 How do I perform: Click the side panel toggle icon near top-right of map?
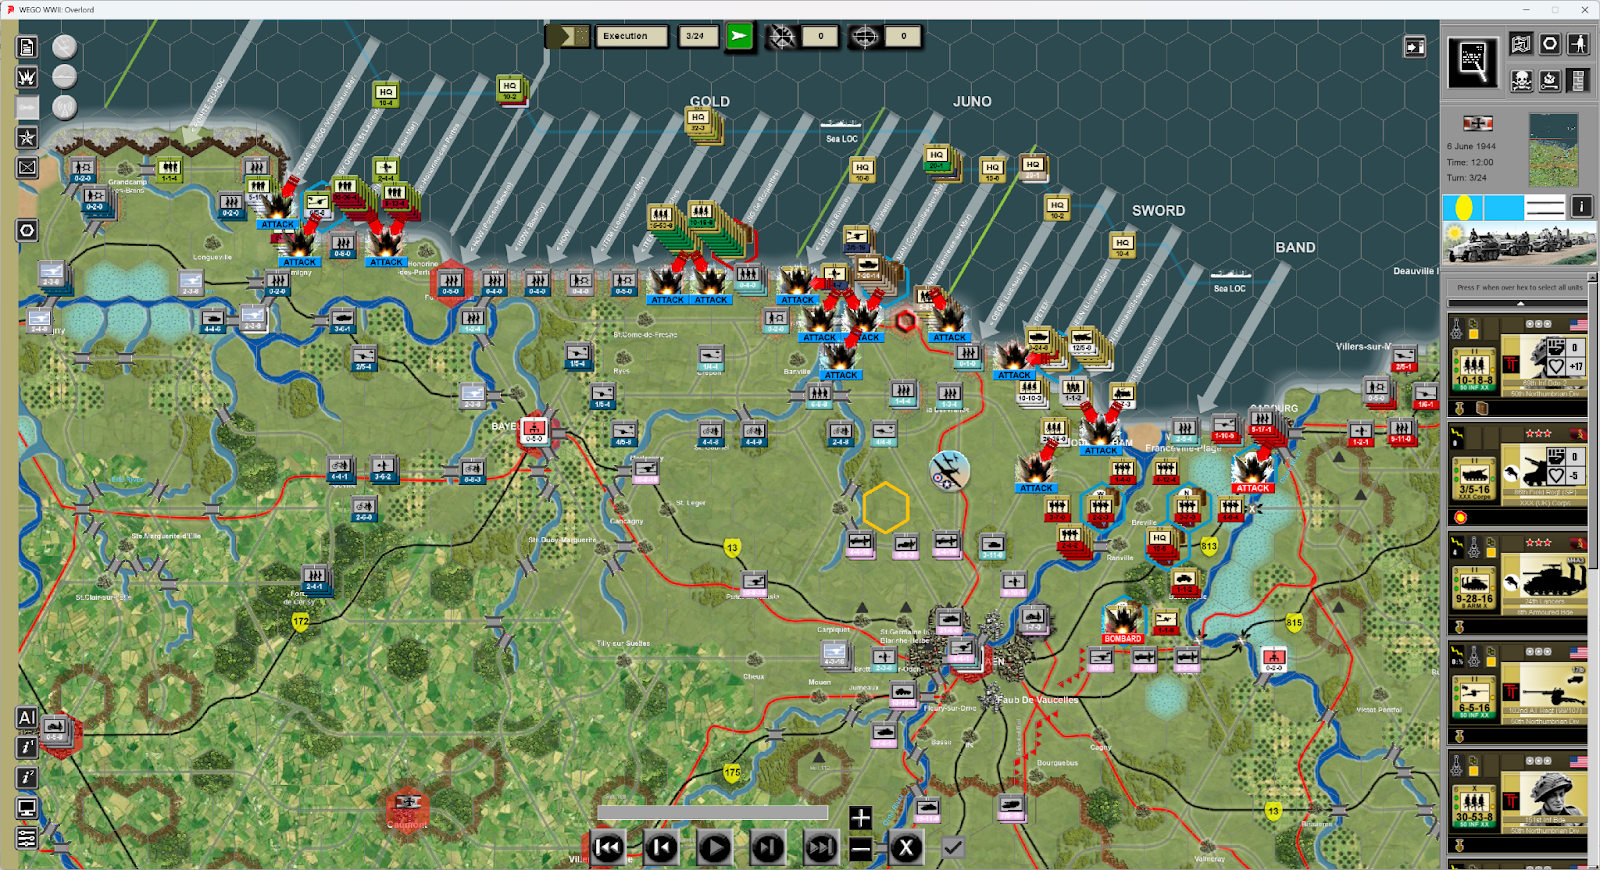[x=1414, y=47]
